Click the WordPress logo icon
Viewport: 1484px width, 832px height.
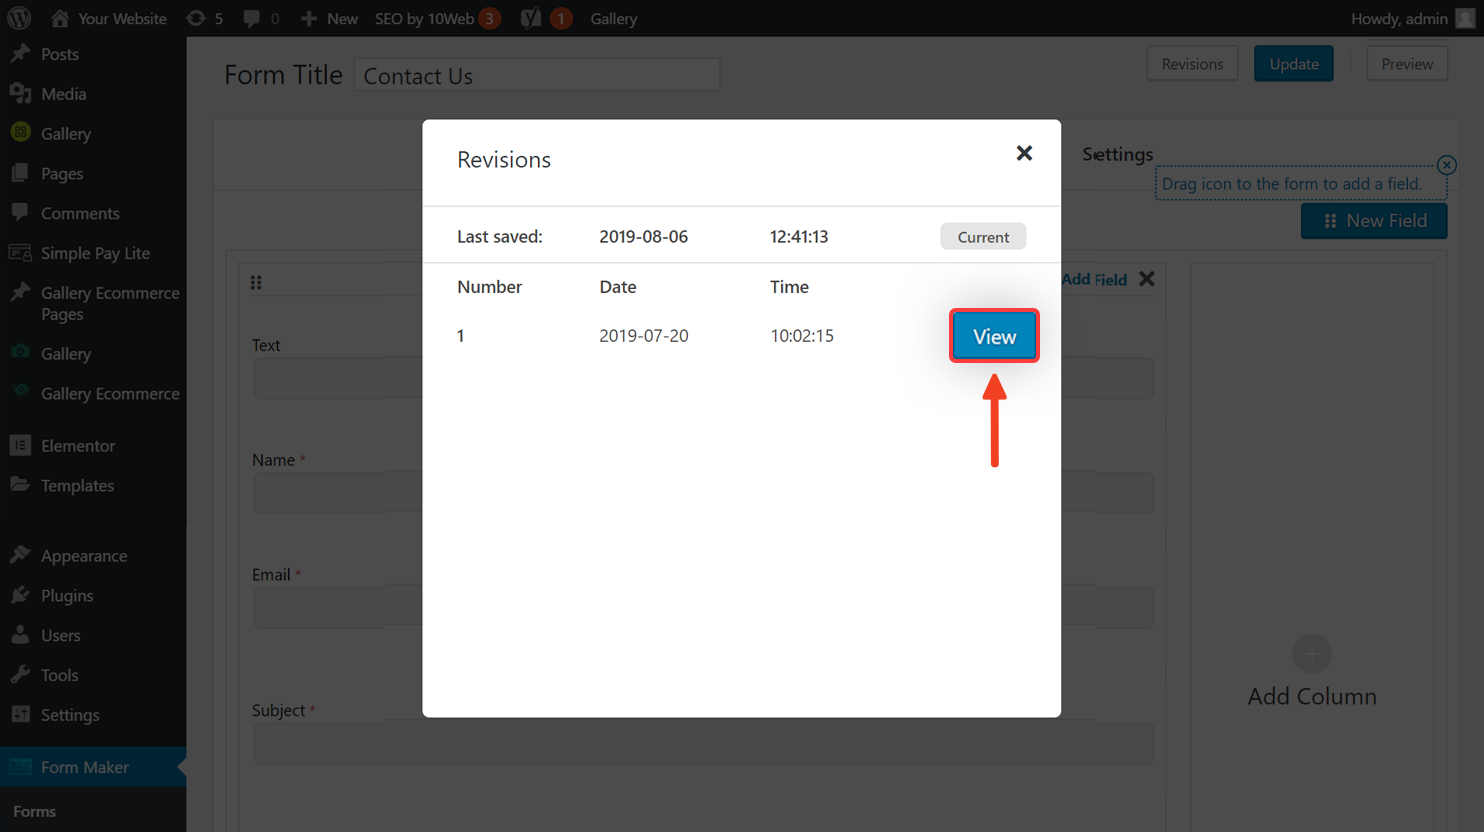pos(19,18)
